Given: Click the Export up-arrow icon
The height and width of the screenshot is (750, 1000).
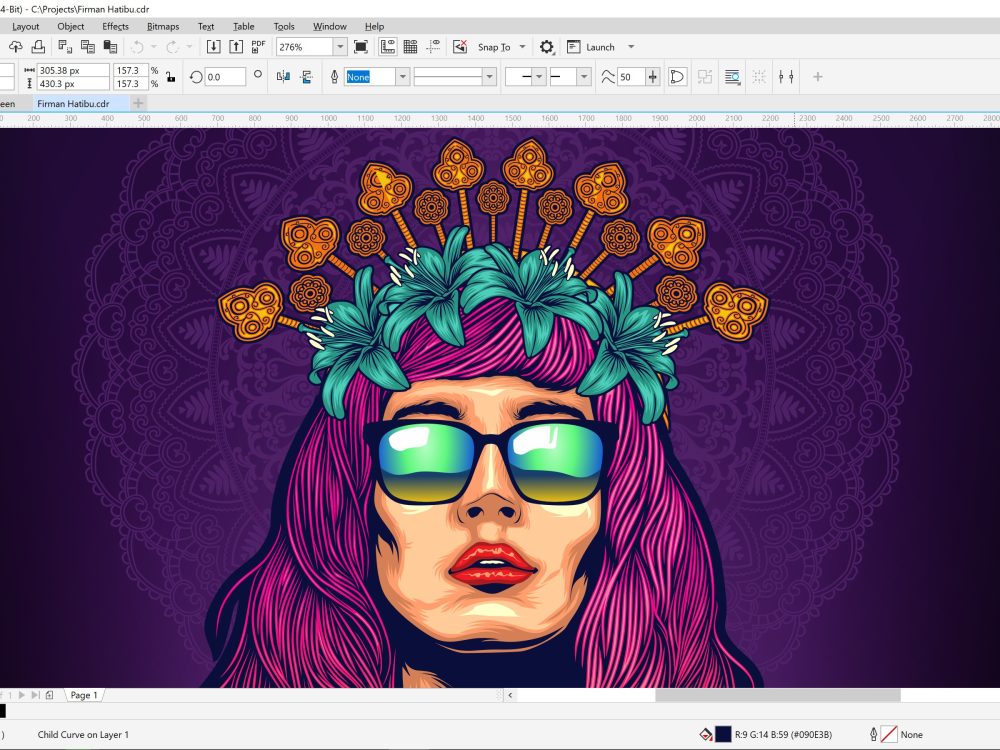Looking at the screenshot, I should 236,47.
